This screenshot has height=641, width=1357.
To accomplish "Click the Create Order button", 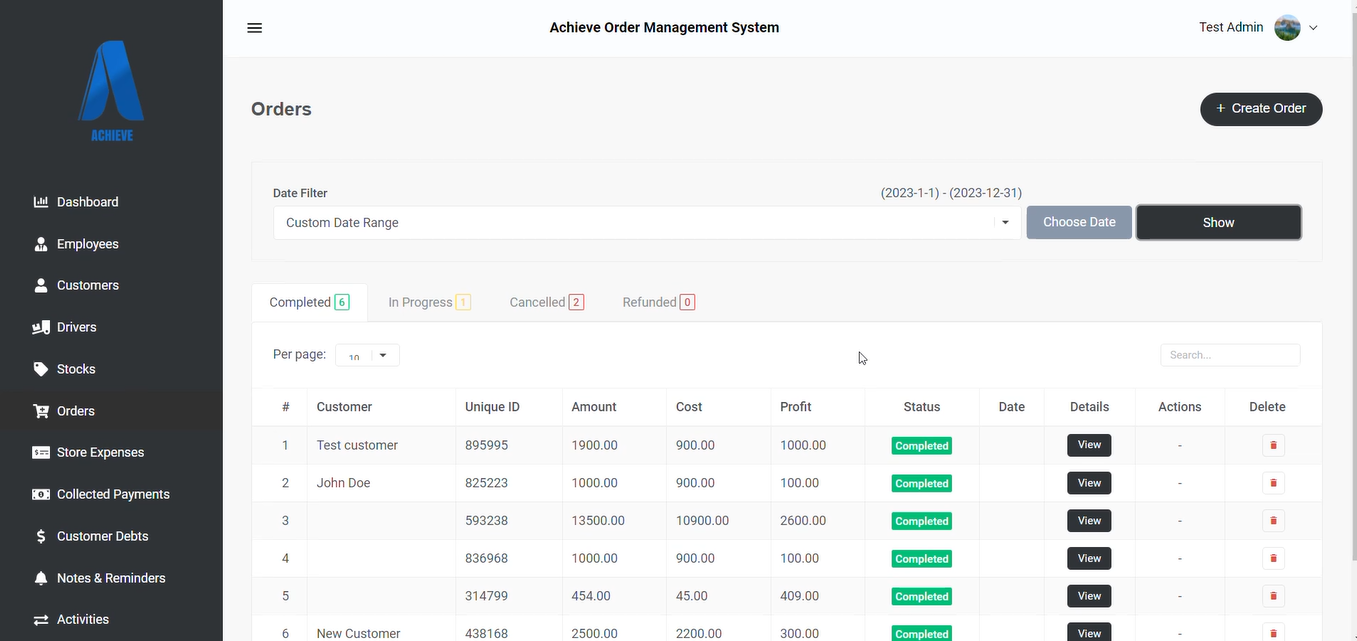I will coord(1261,109).
